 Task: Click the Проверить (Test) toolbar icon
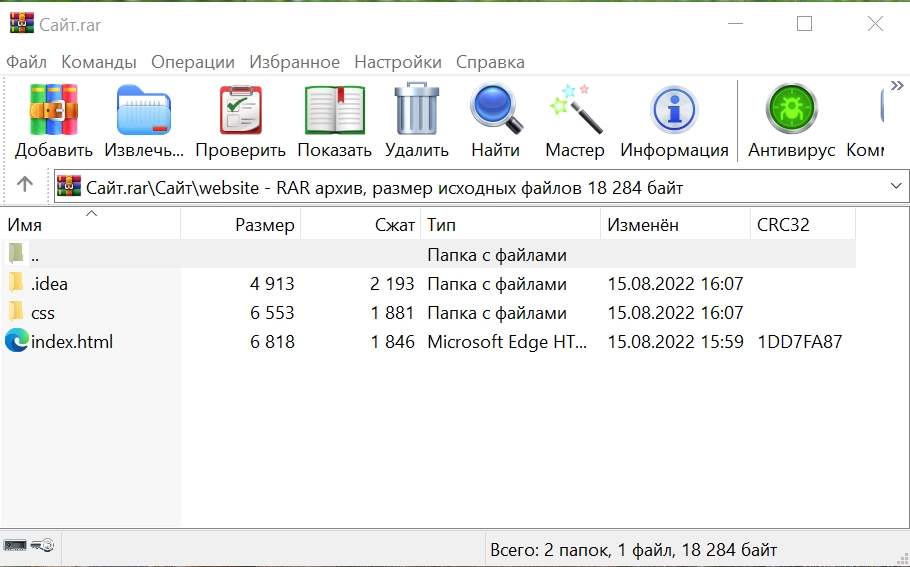(x=240, y=110)
